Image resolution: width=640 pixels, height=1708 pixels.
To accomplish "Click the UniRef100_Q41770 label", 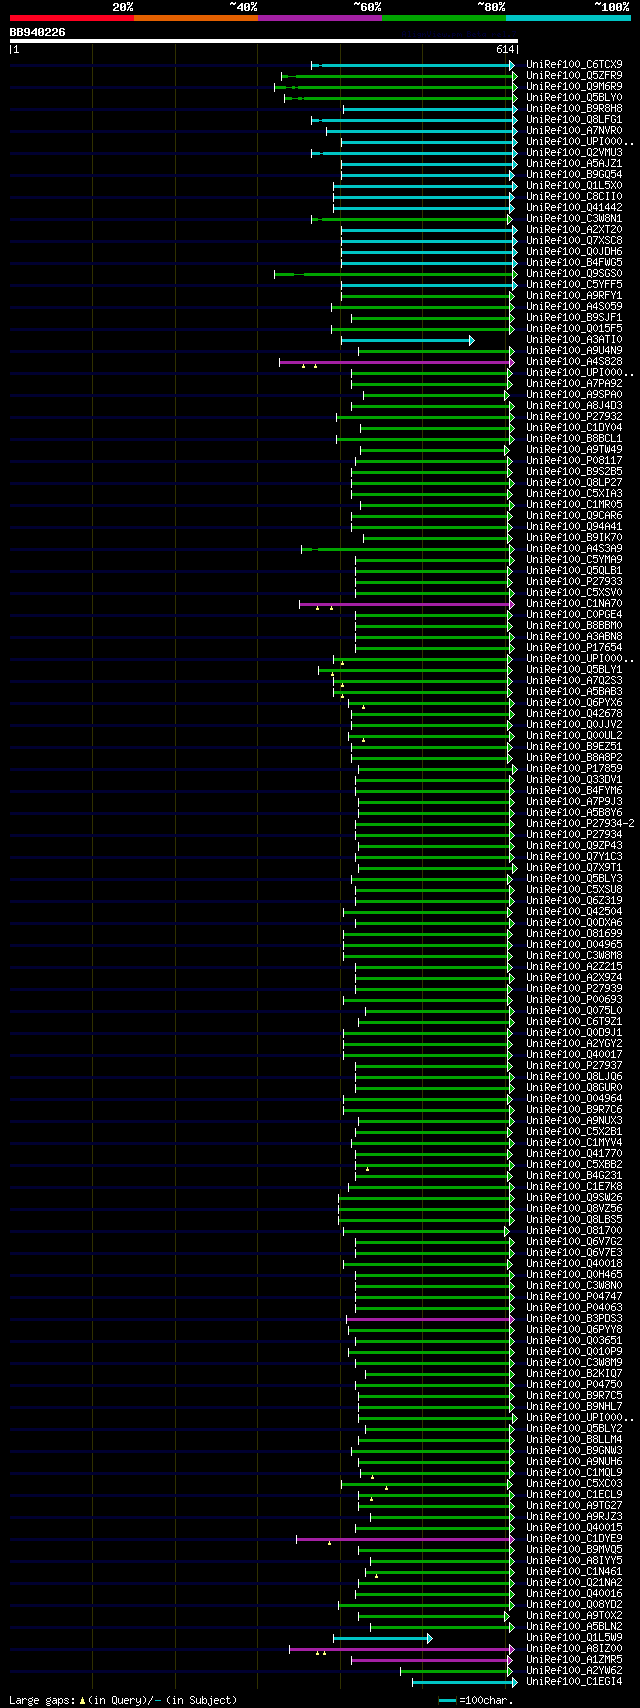I will tap(574, 1154).
